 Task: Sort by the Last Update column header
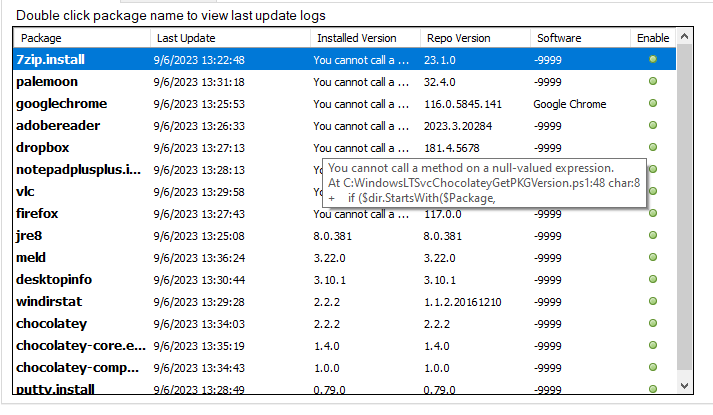click(x=227, y=38)
